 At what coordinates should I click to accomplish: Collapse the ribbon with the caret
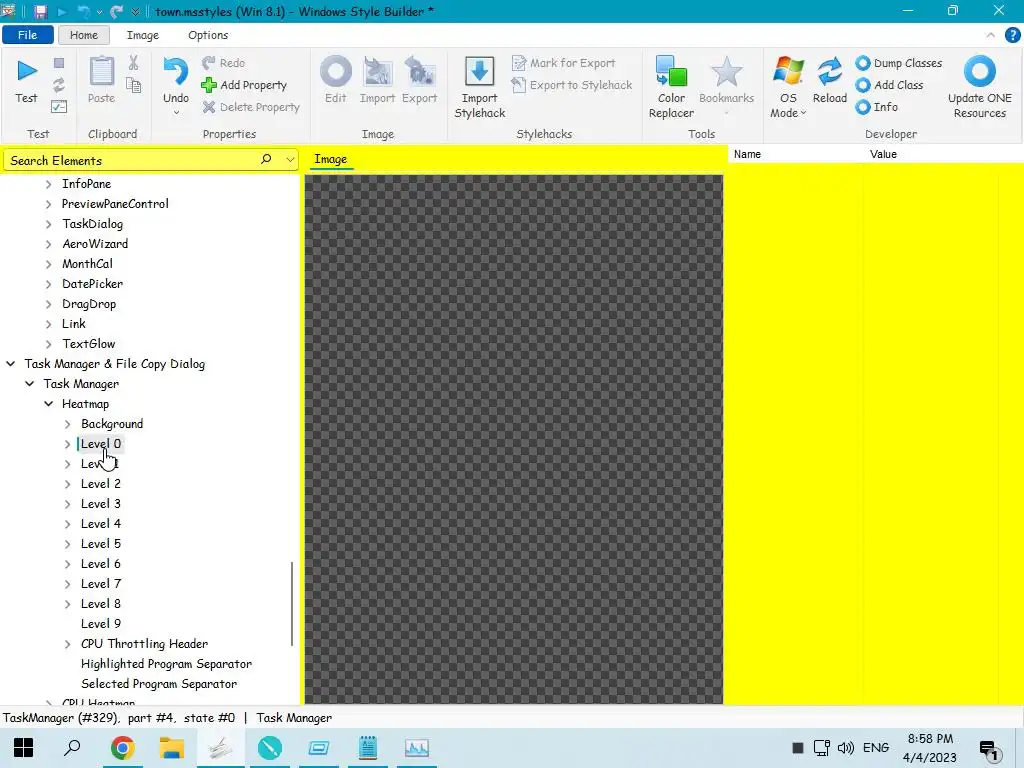click(x=990, y=35)
